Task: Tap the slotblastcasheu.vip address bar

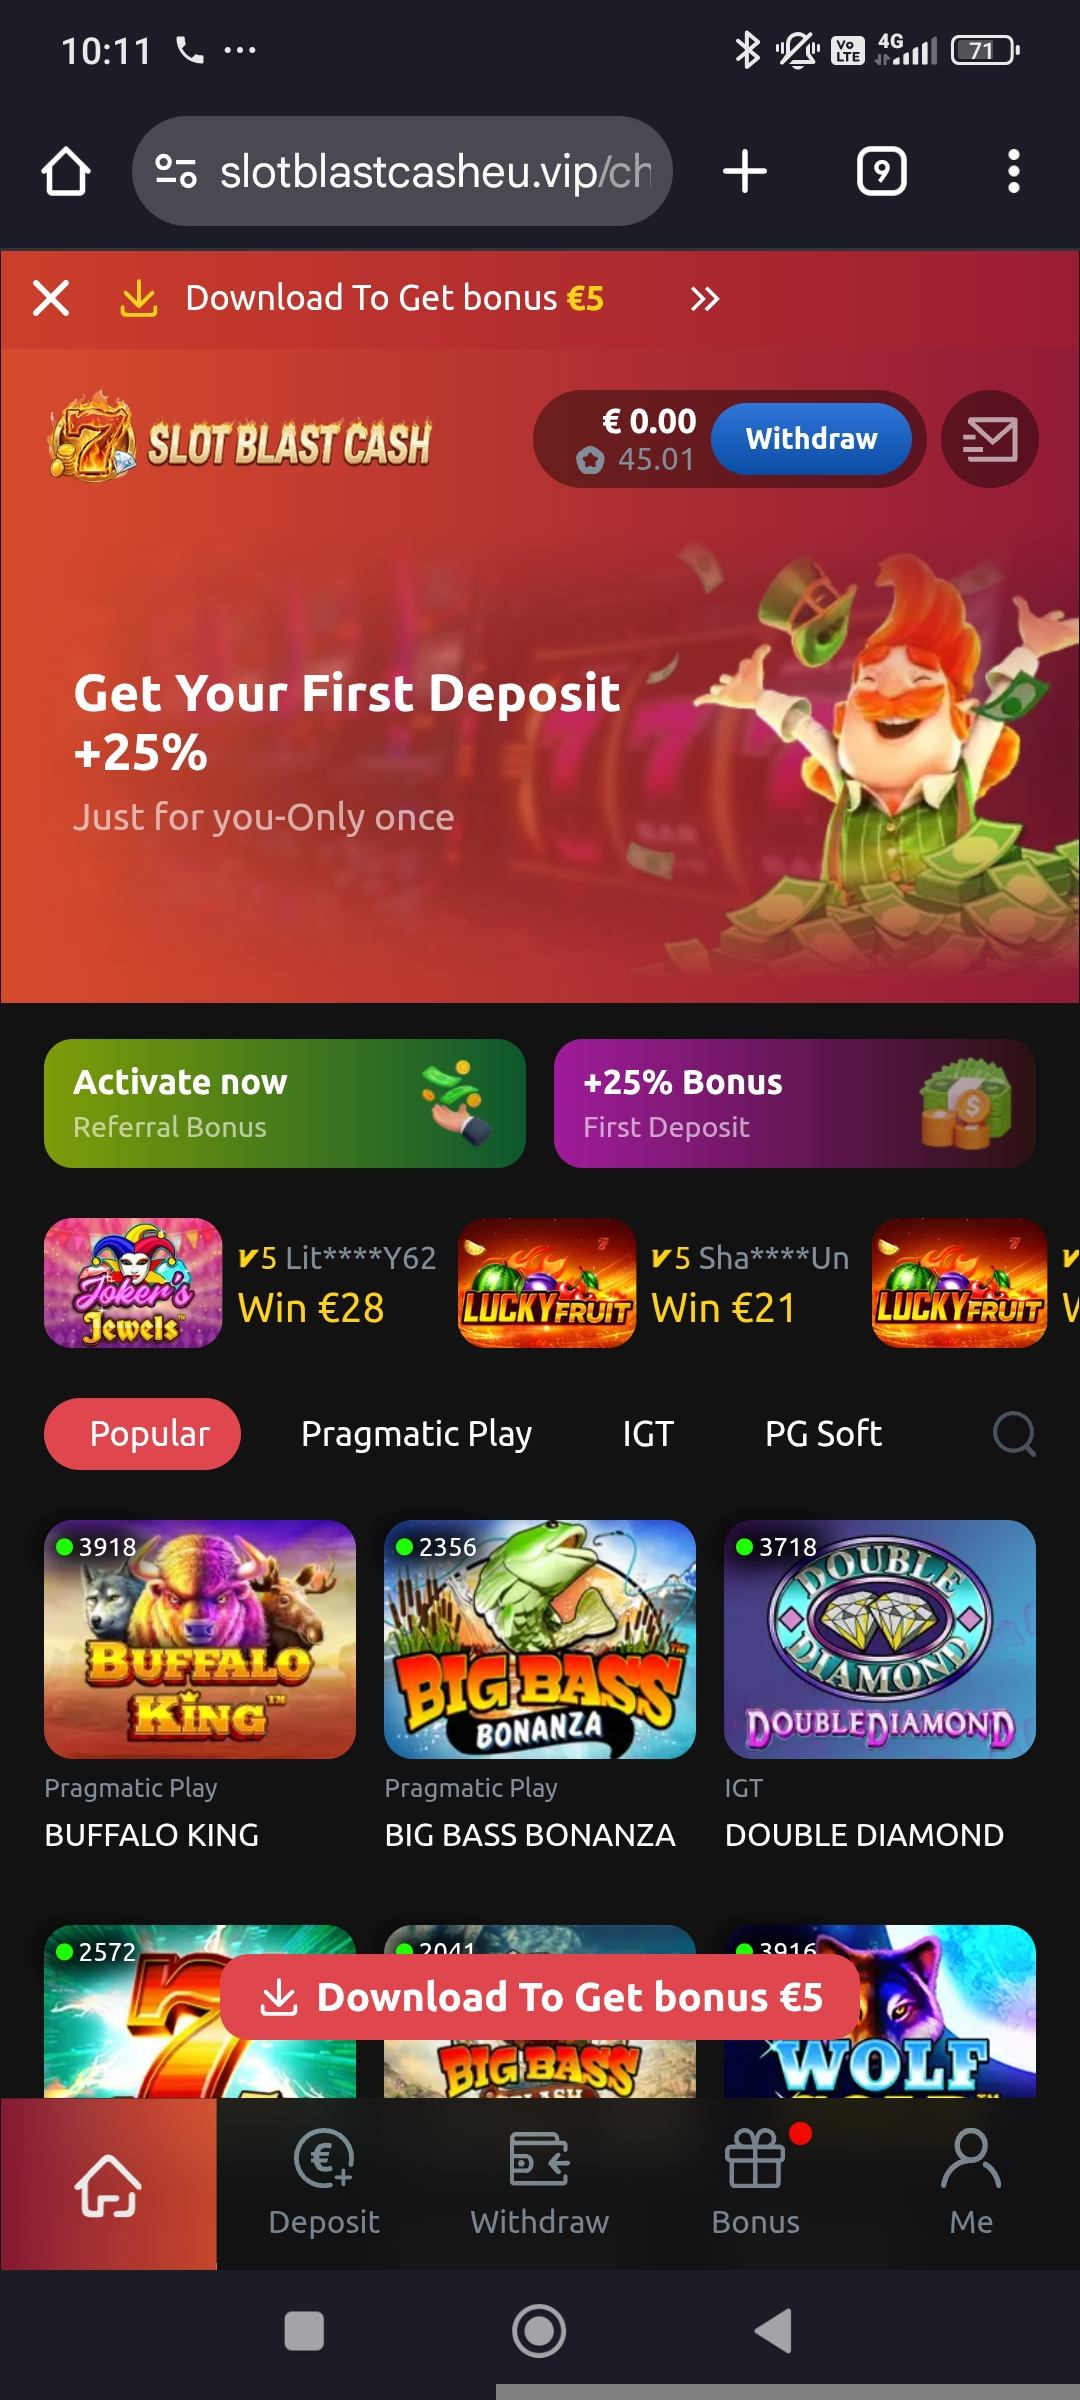Action: point(402,171)
